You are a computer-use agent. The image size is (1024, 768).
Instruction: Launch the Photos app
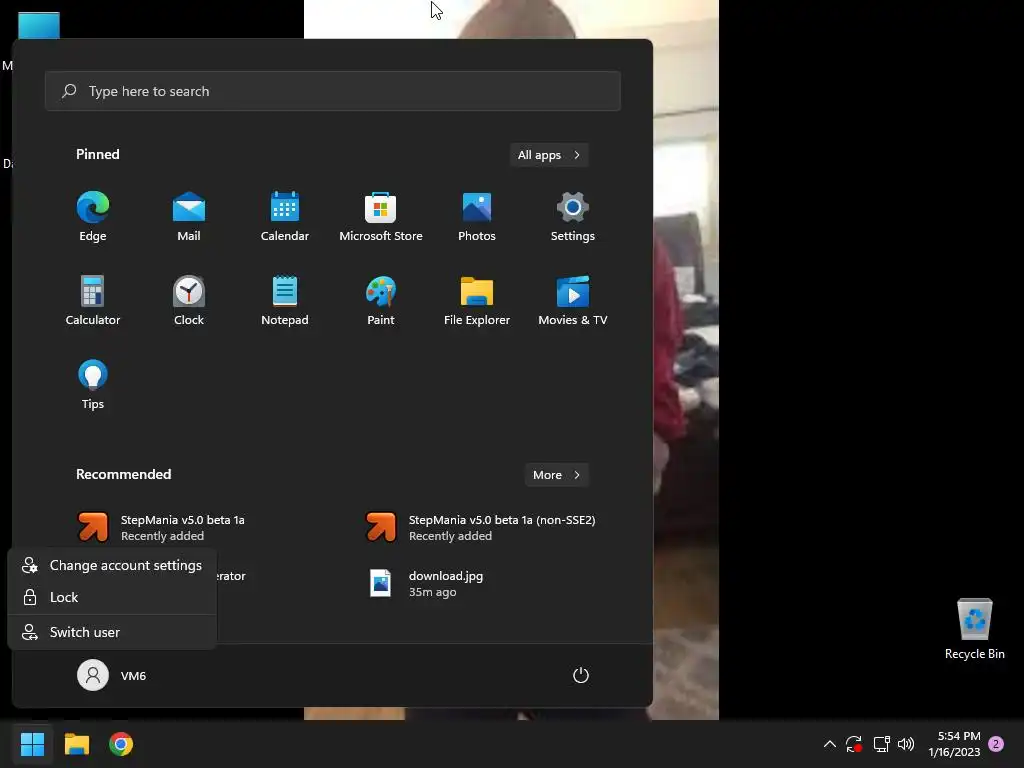pos(477,217)
